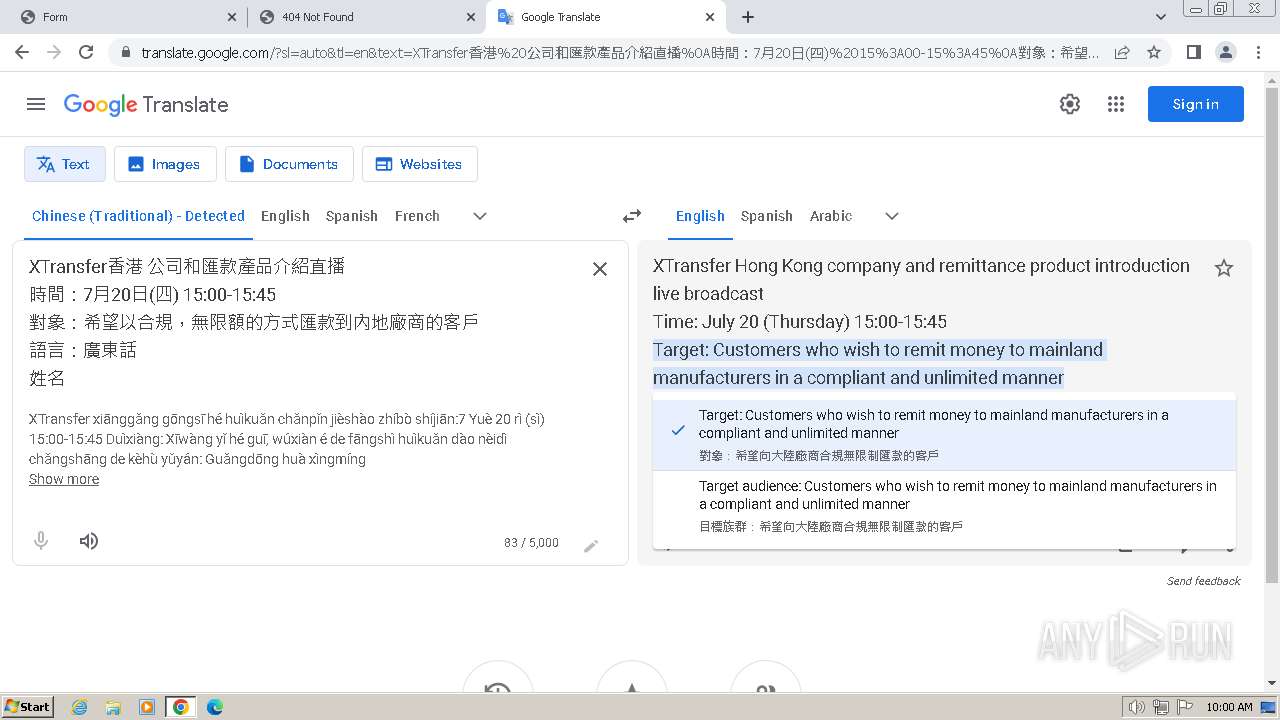
Task: Click the address bar URL
Action: 620,52
